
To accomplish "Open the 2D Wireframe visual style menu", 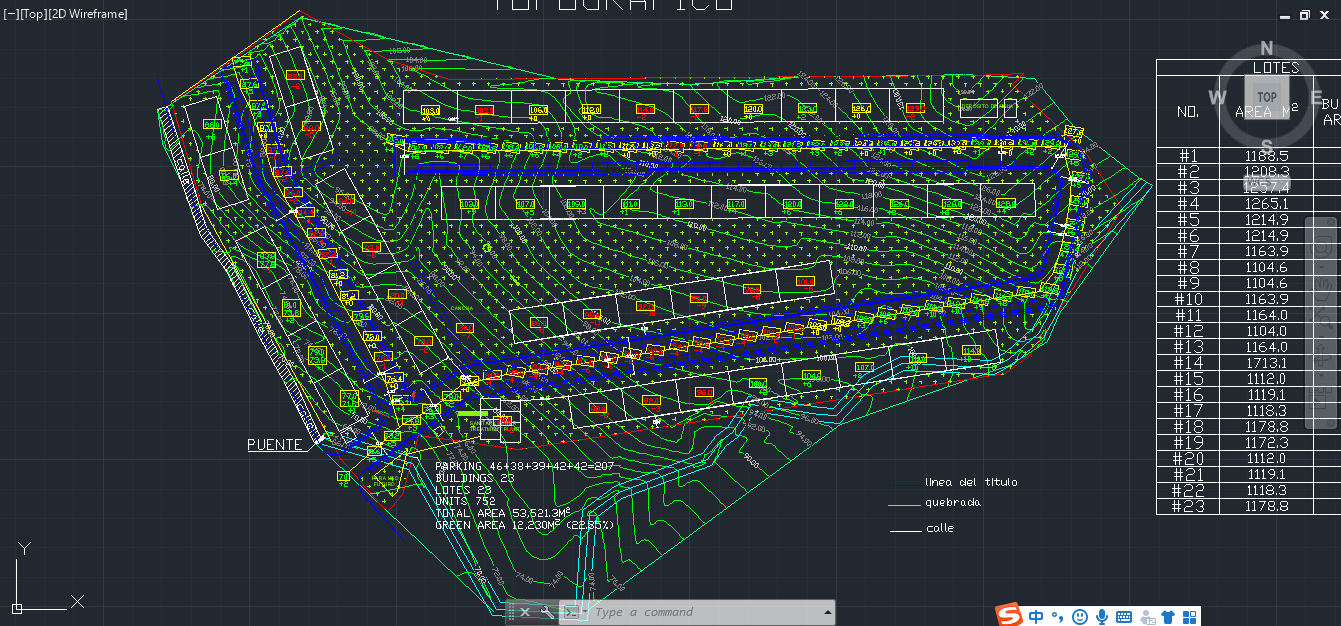I will tap(89, 14).
